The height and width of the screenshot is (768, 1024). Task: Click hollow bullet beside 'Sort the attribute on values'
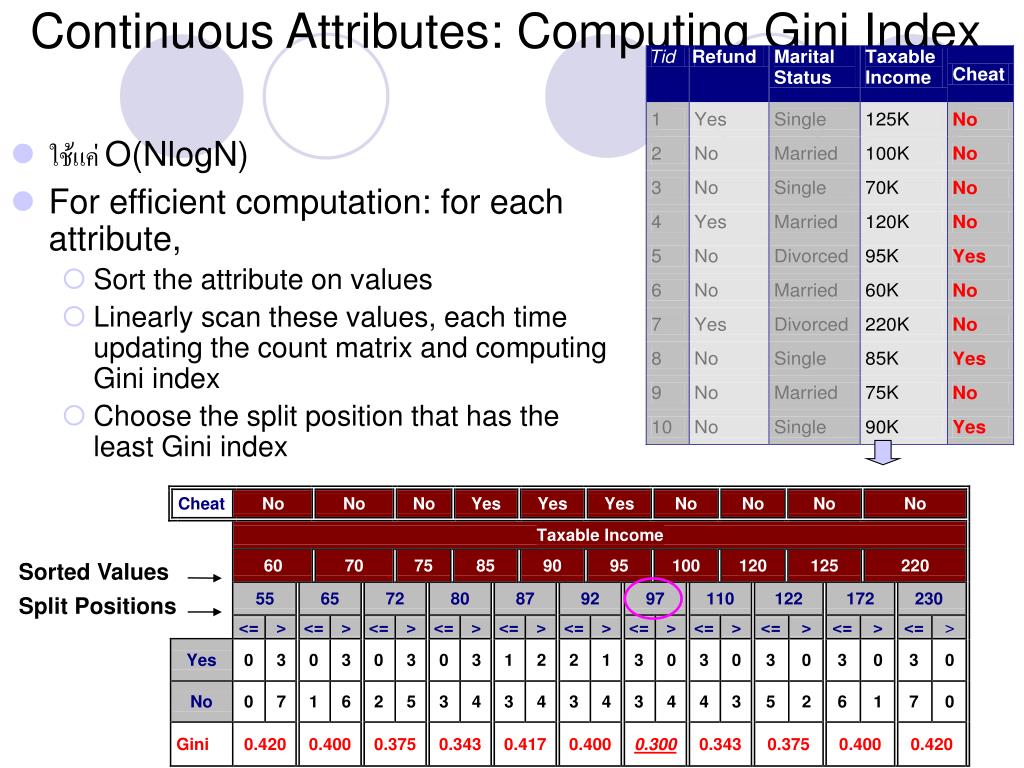[75, 280]
